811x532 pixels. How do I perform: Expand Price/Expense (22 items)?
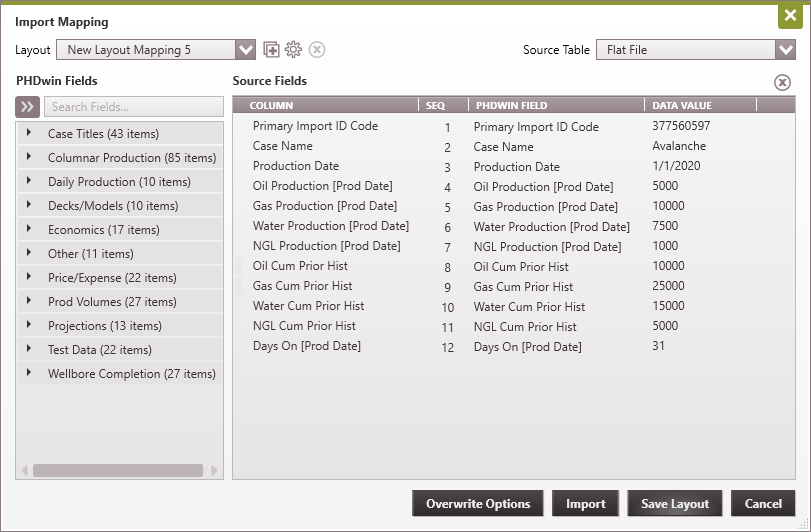29,277
